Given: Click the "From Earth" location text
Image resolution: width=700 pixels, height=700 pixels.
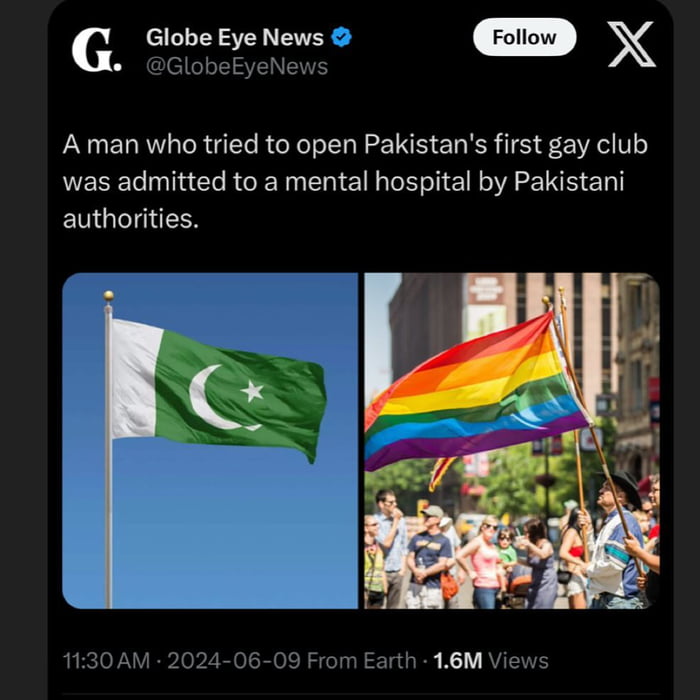Looking at the screenshot, I should coord(362,661).
